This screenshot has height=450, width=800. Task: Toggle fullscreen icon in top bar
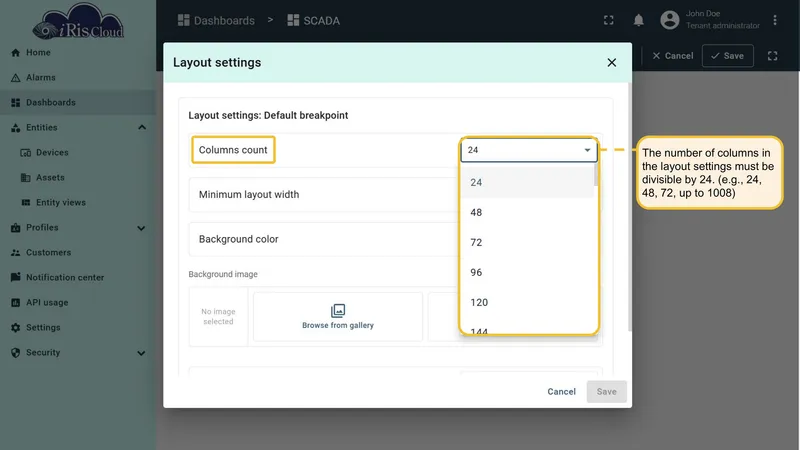609,20
